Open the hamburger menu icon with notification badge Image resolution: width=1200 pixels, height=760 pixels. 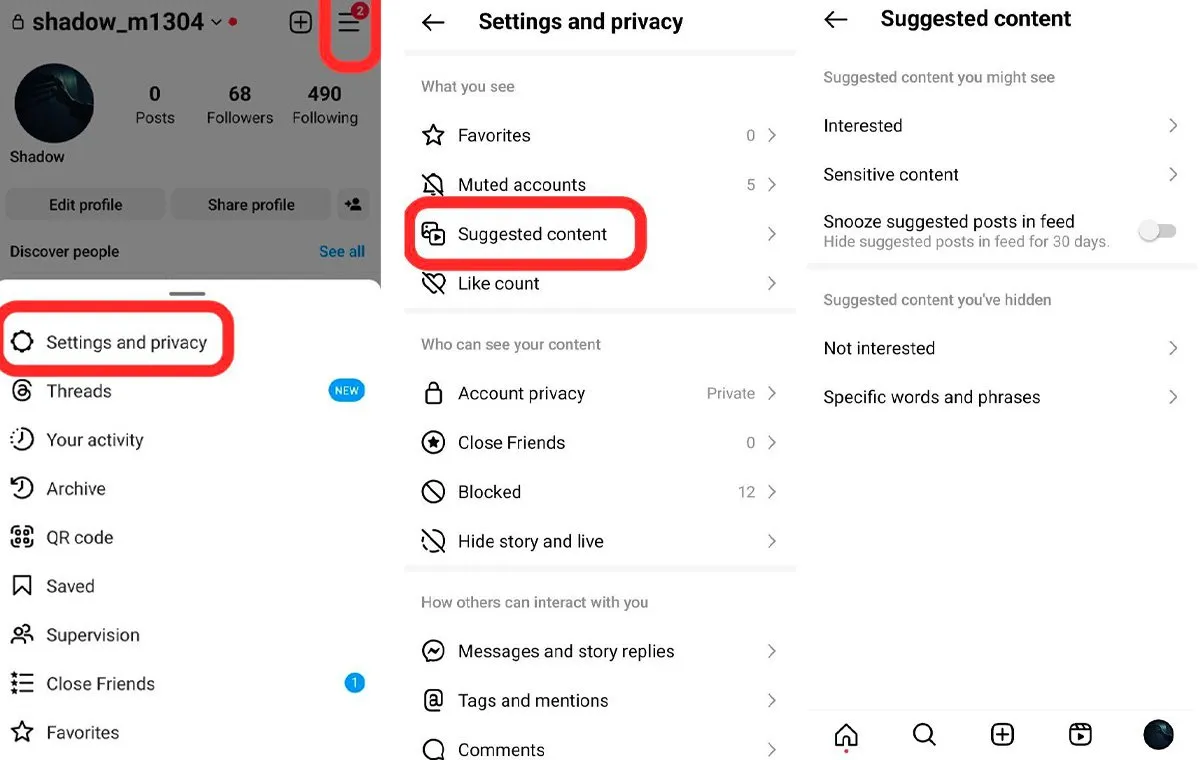coord(349,22)
